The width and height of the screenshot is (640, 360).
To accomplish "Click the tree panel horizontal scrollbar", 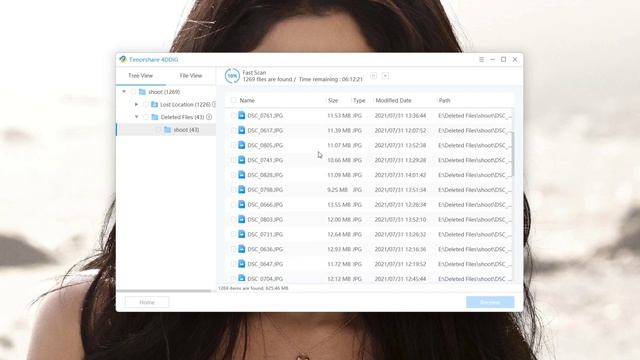I will tap(164, 291).
